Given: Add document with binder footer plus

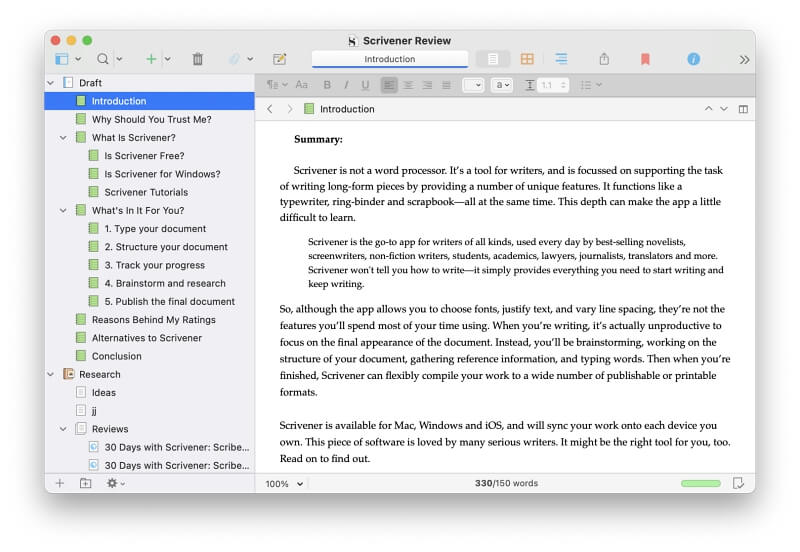Looking at the screenshot, I should [x=60, y=483].
